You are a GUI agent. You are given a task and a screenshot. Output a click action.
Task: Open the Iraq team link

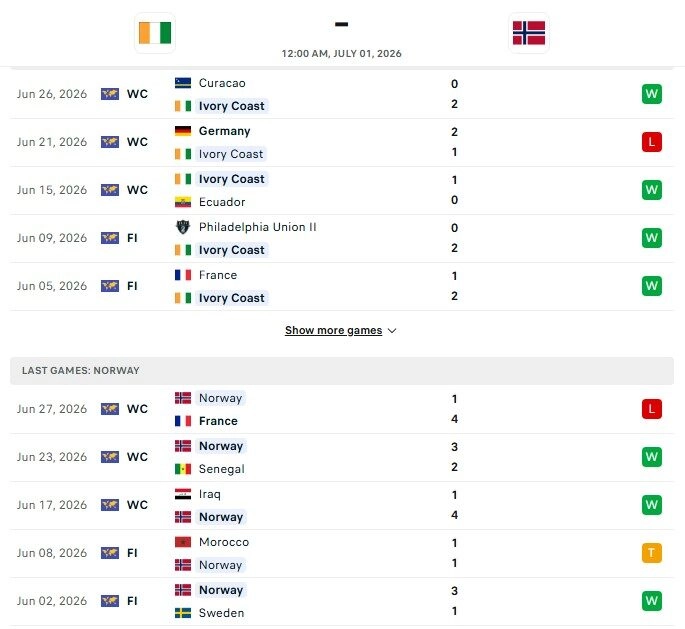pos(210,494)
